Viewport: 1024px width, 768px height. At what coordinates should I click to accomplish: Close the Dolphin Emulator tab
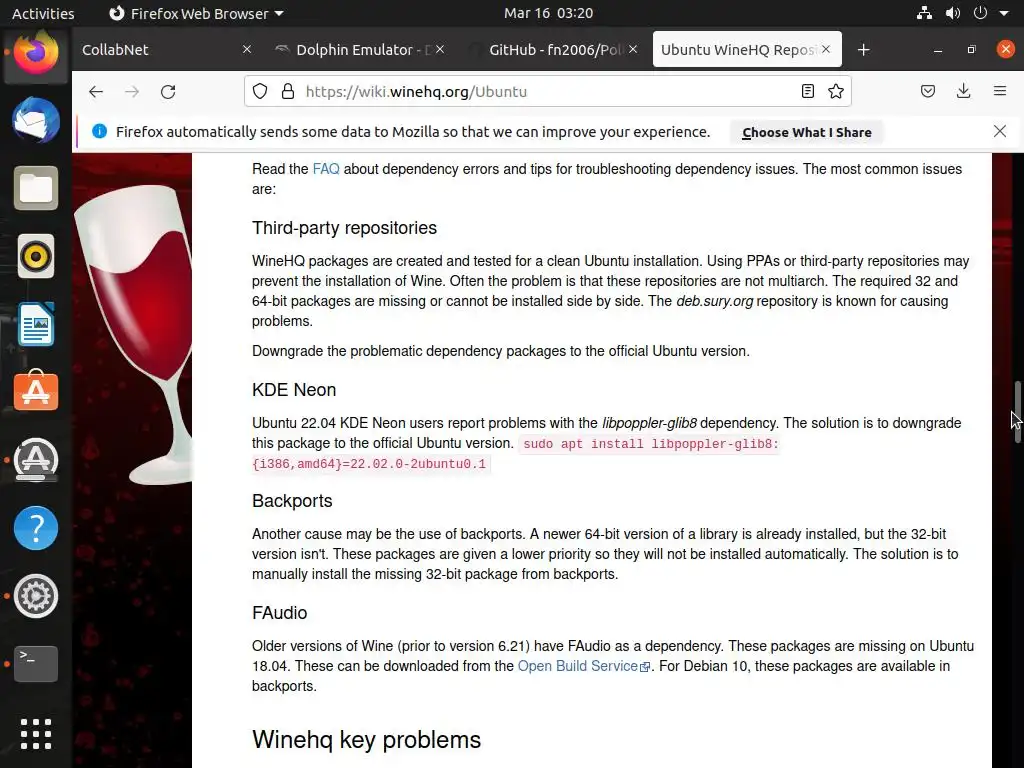tap(440, 50)
